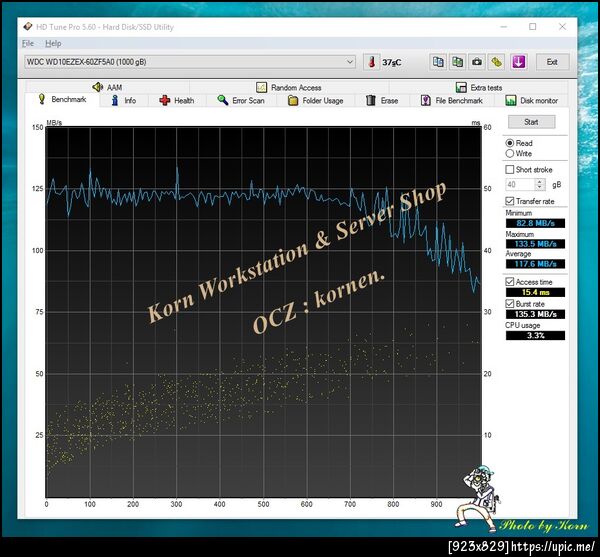Select the Read radio button
This screenshot has width=600, height=557.
(510, 143)
